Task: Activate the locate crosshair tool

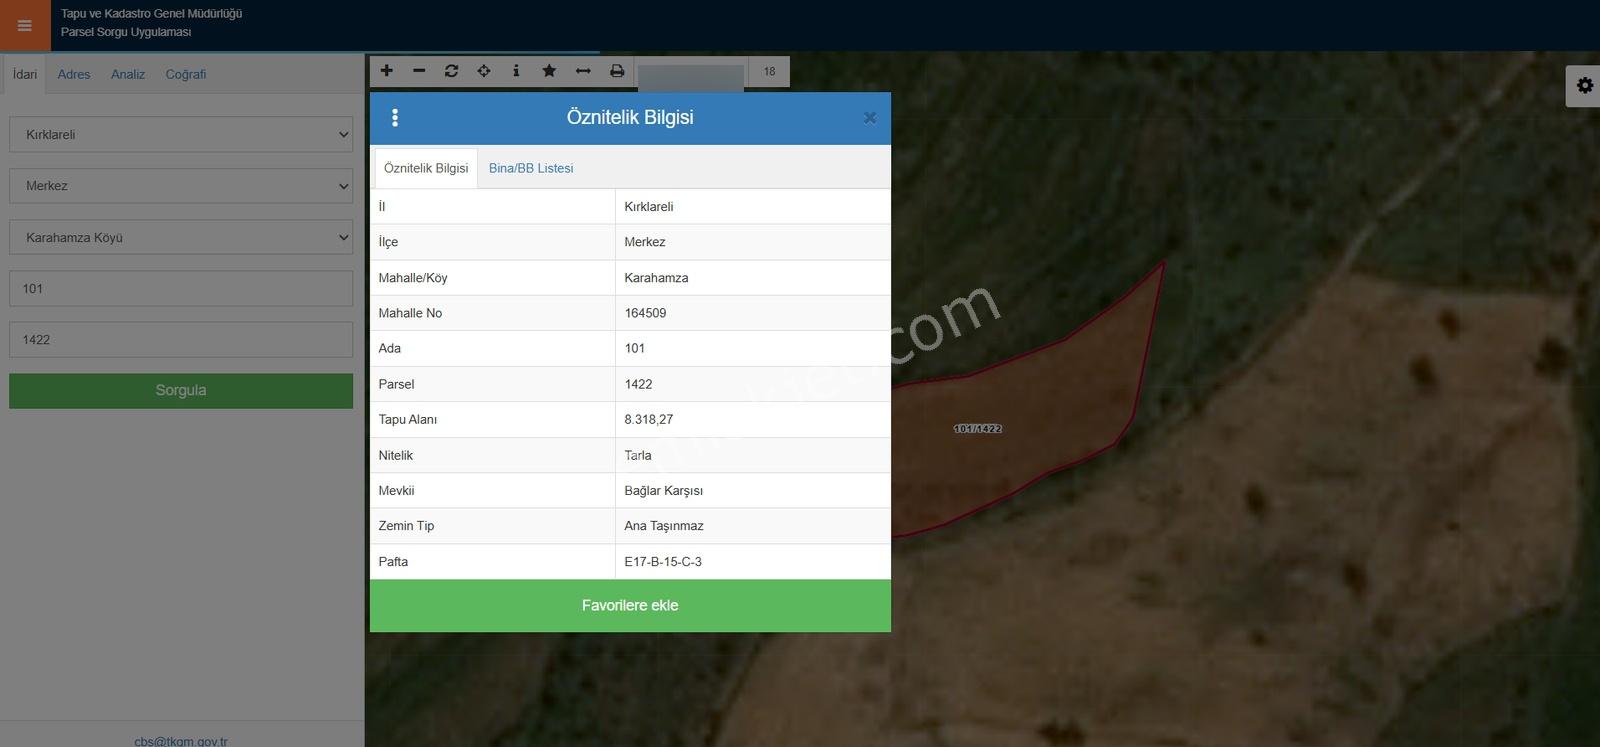Action: coord(484,71)
